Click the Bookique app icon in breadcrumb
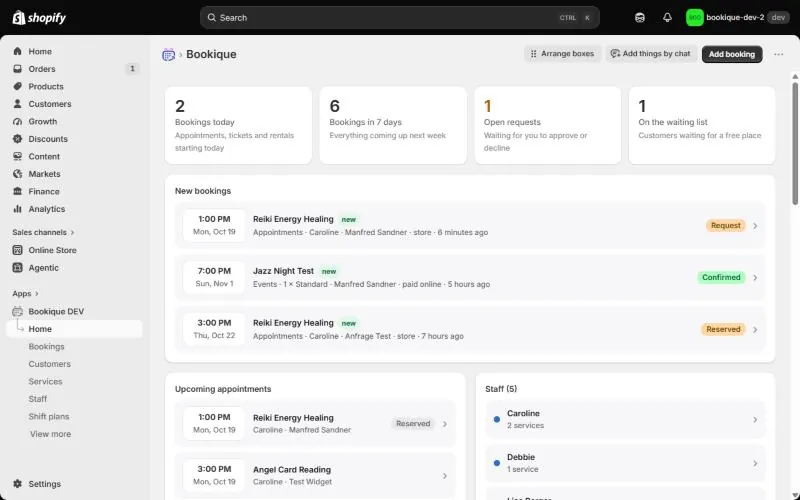 pyautogui.click(x=168, y=54)
